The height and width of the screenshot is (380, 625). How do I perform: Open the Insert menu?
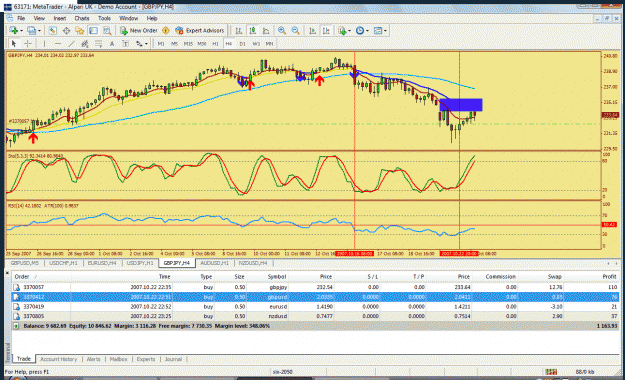60,18
